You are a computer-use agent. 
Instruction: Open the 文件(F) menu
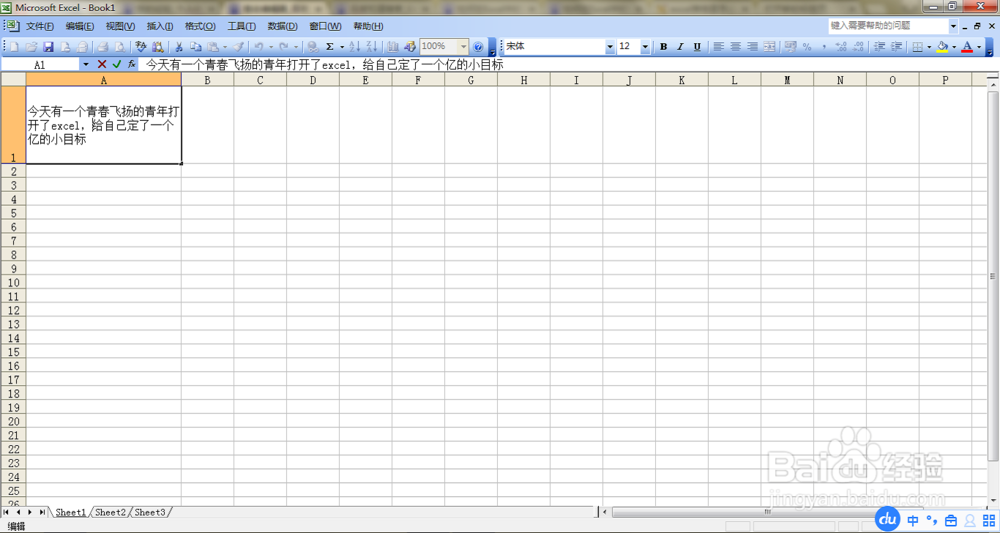pyautogui.click(x=40, y=26)
